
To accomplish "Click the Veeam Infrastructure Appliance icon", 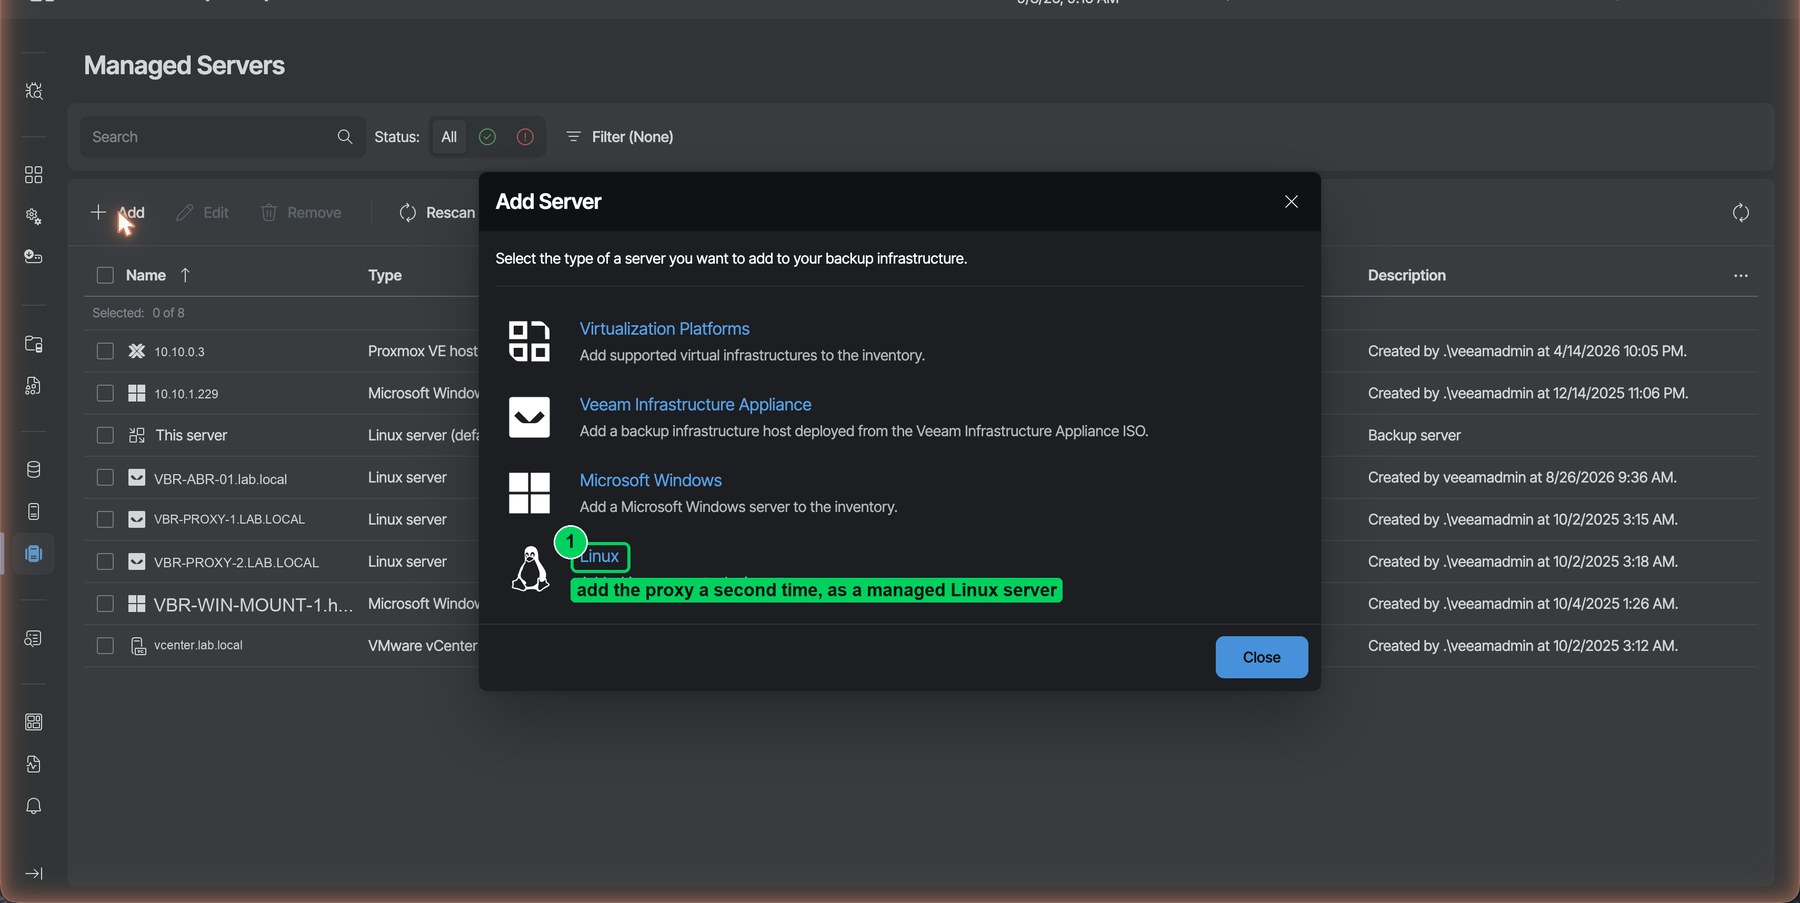I will [x=529, y=417].
